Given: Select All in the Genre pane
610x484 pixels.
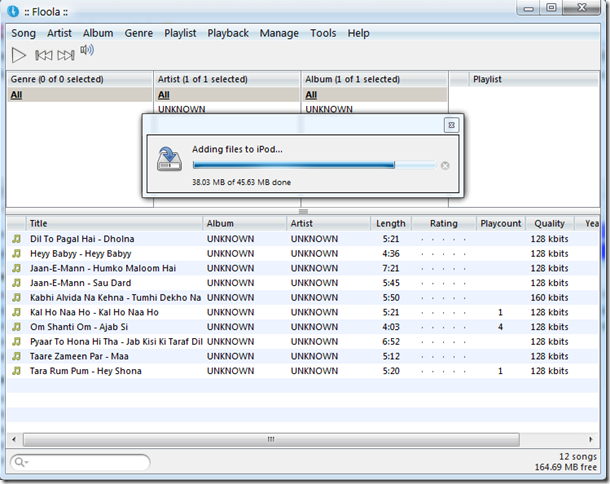Looking at the screenshot, I should coord(80,95).
